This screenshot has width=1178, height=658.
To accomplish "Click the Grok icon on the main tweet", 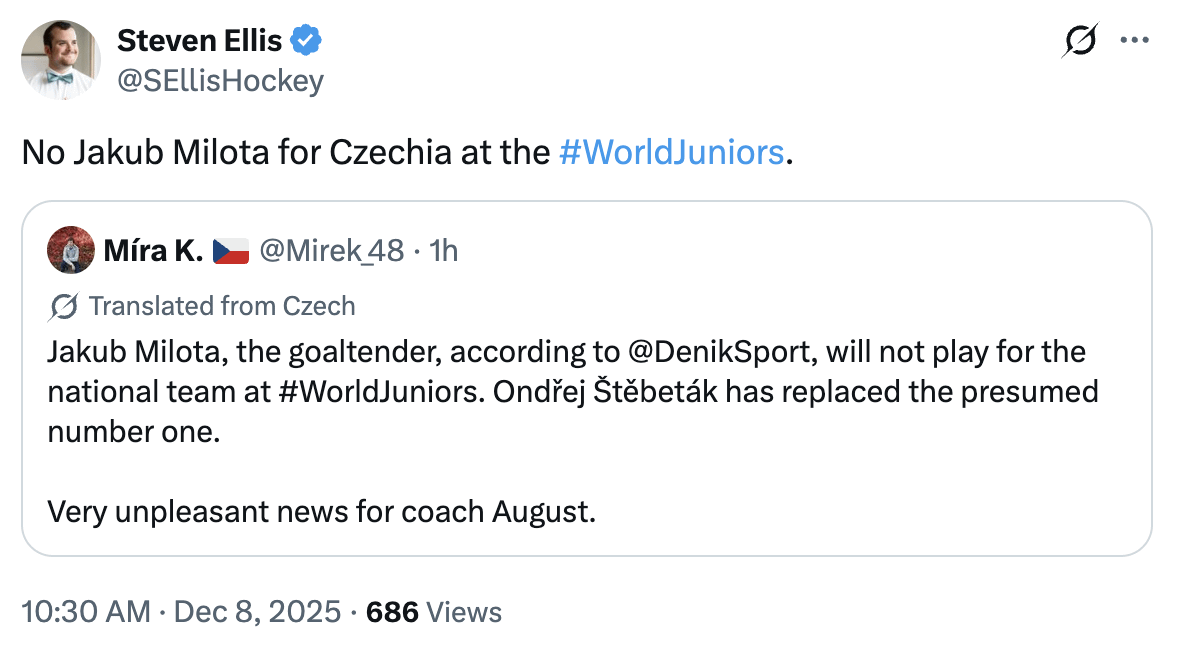I will (1079, 40).
